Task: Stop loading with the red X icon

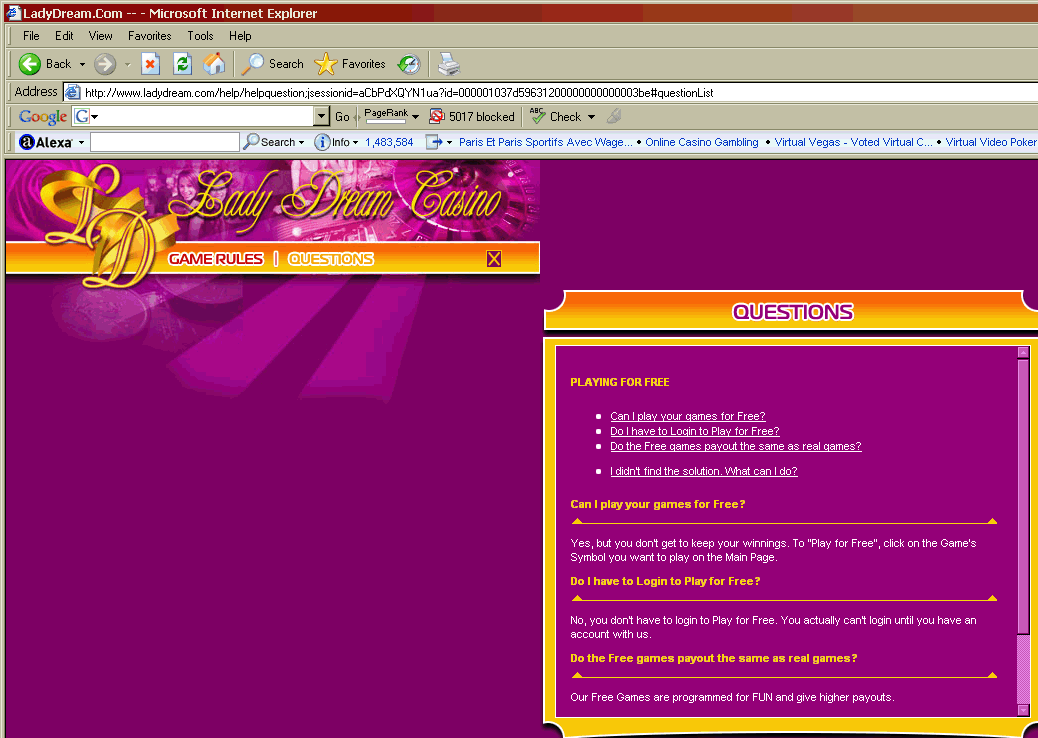Action: 150,64
